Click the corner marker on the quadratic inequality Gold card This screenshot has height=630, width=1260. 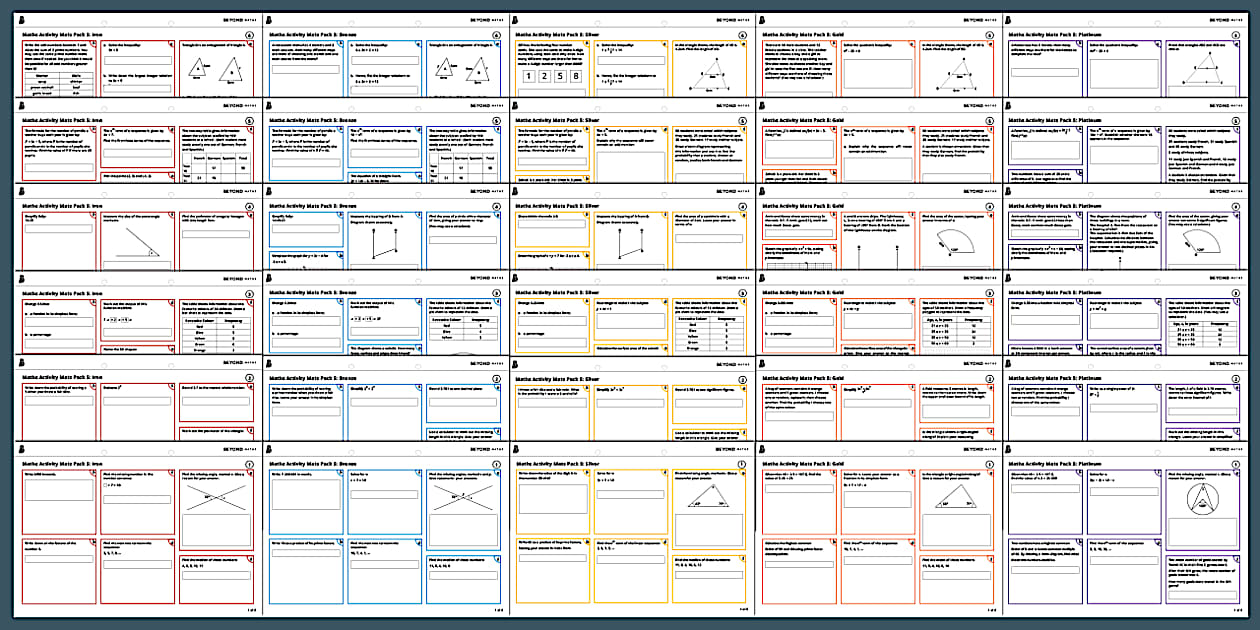pos(912,44)
